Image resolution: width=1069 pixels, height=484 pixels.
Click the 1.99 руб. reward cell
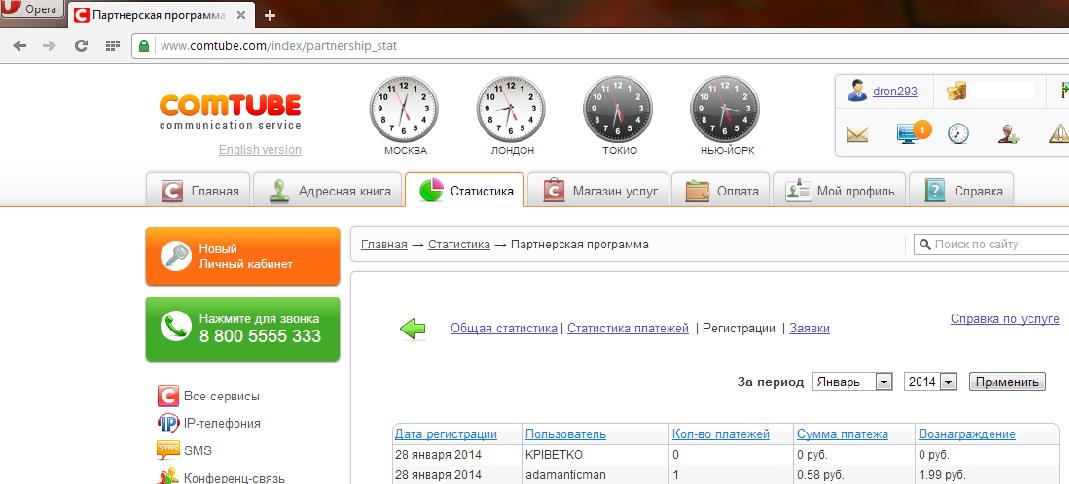click(988, 474)
